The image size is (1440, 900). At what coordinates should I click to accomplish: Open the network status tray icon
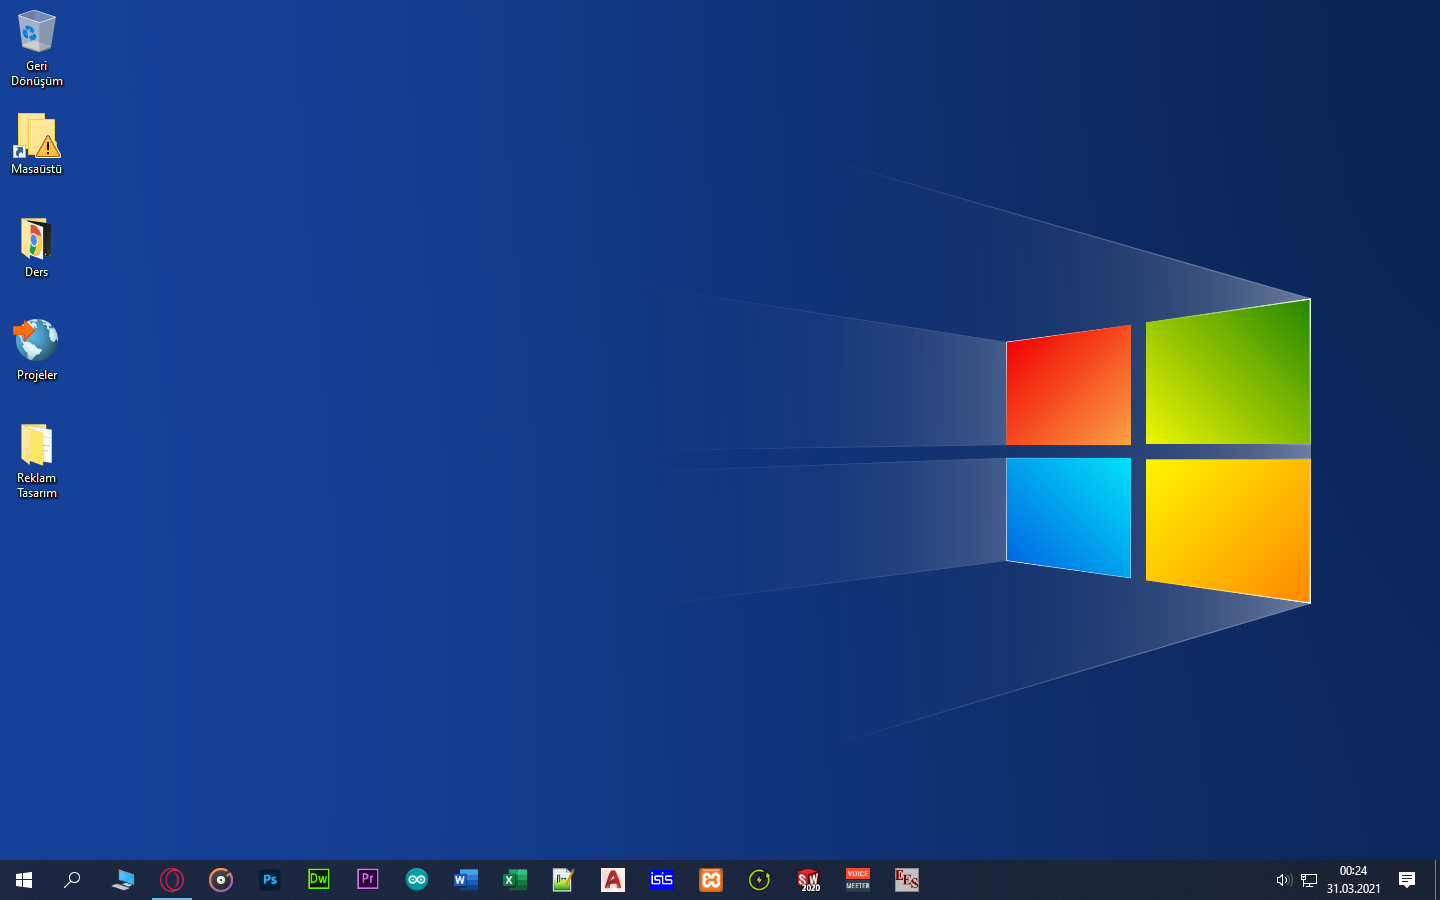pos(1309,880)
